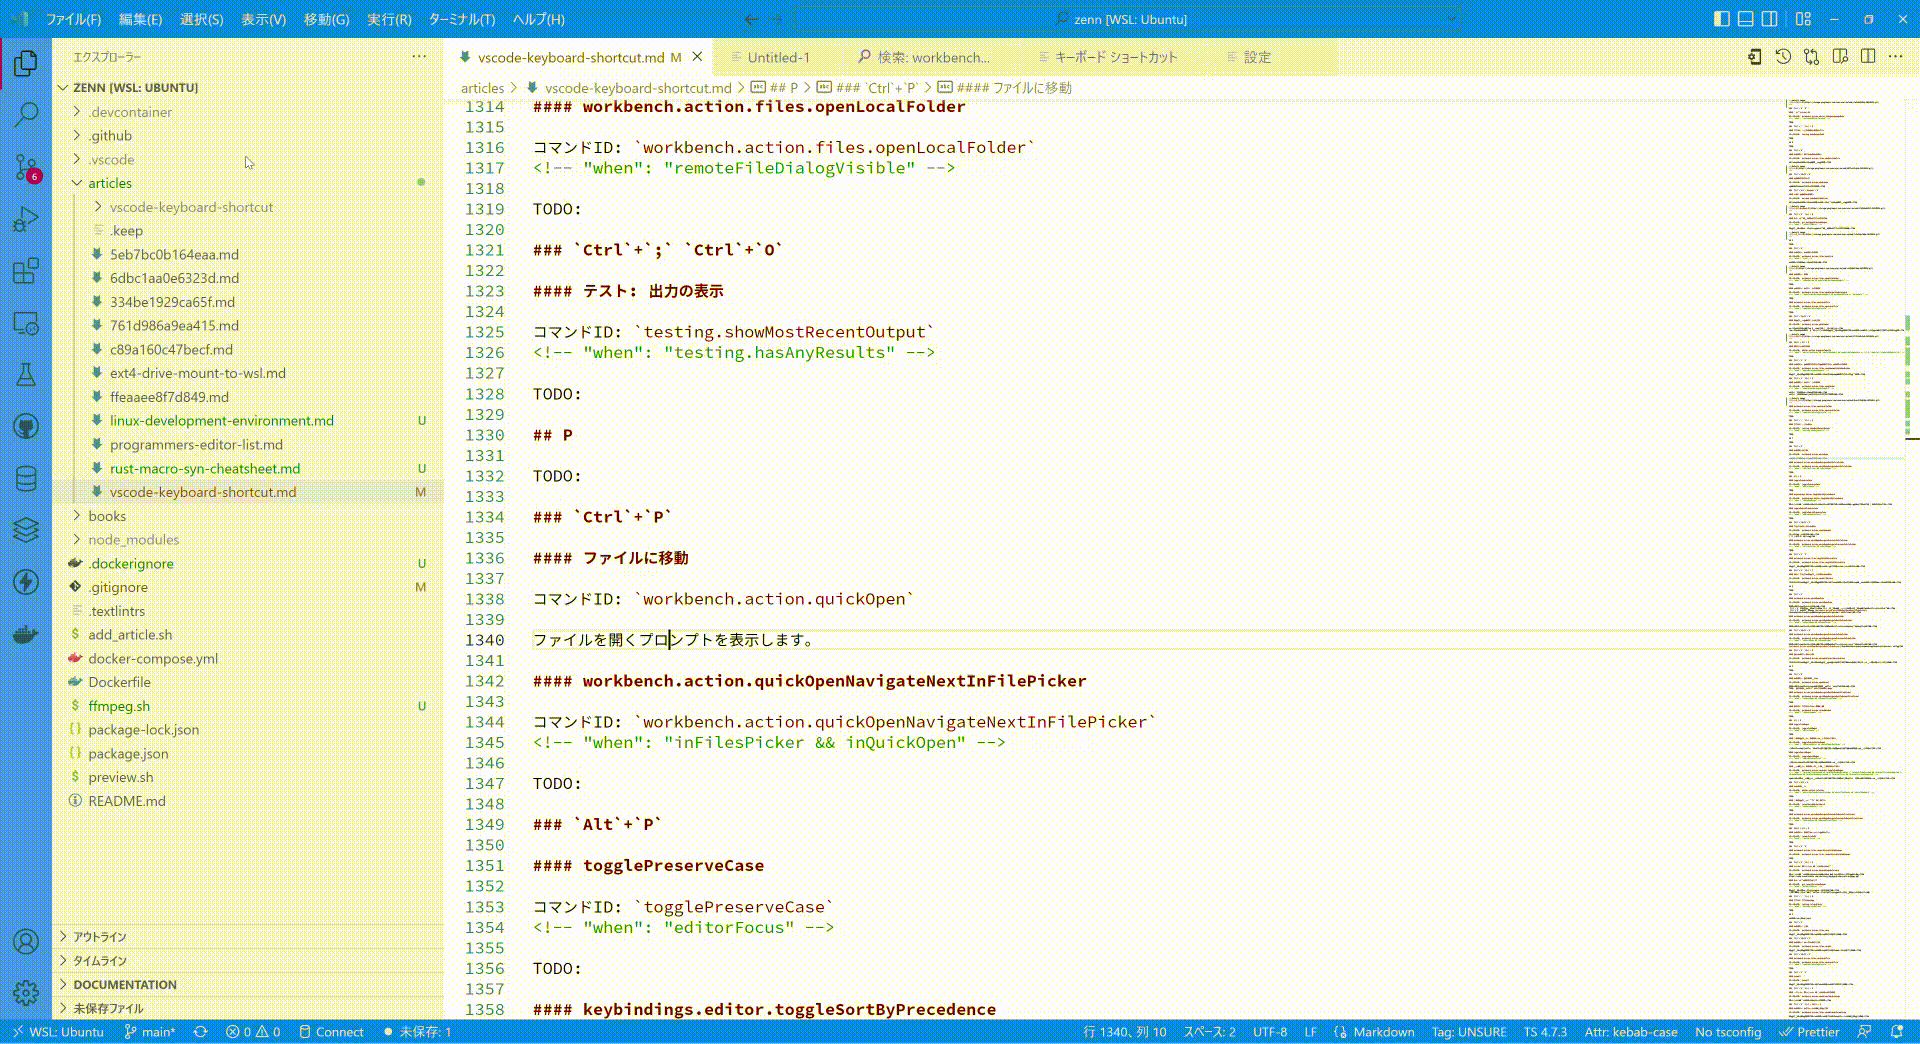Click Customize Layout icon in title bar
The height and width of the screenshot is (1044, 1920).
click(1803, 19)
